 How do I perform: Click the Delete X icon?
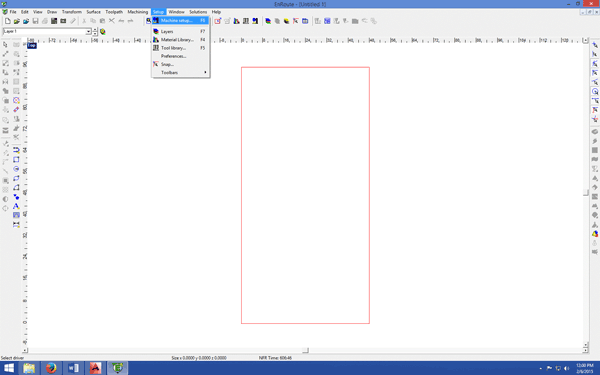[112, 21]
